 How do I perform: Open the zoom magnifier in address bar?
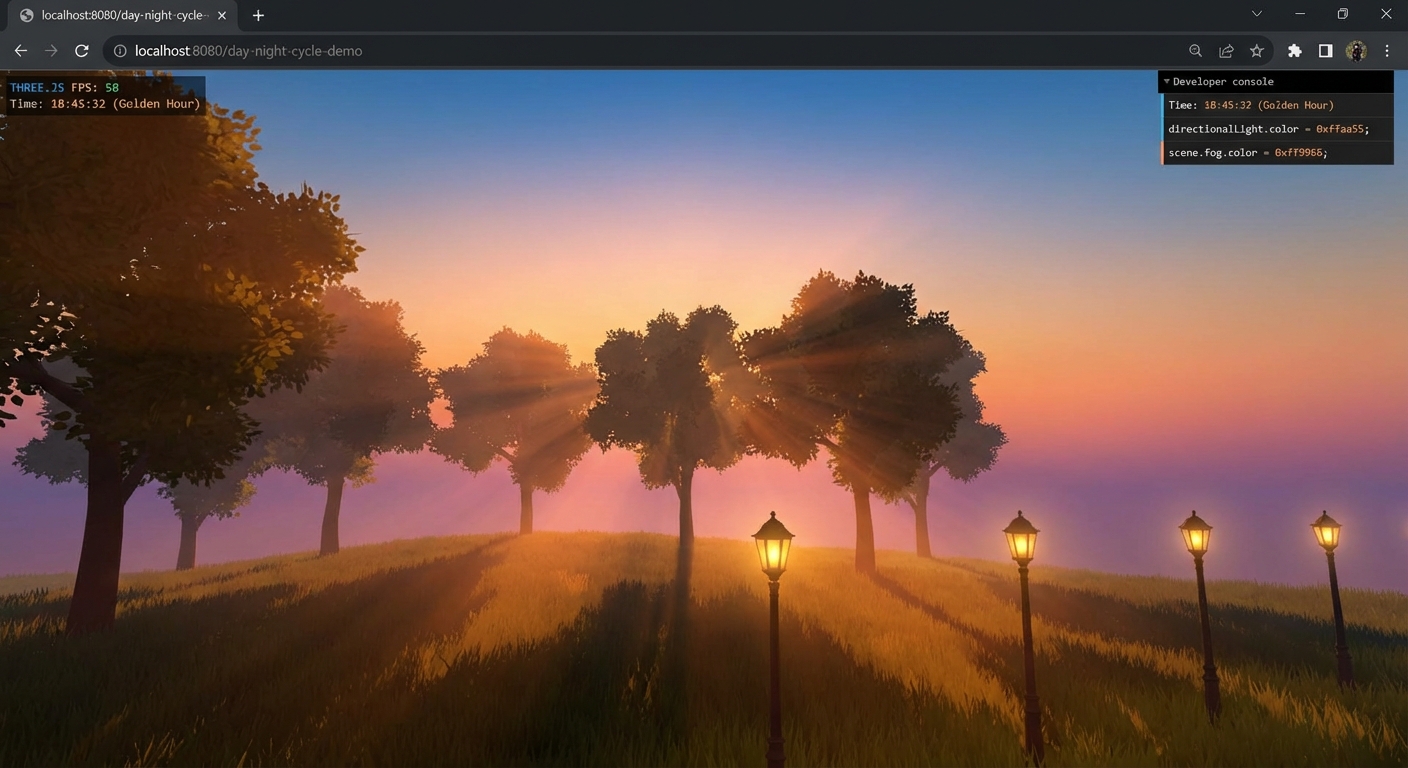[1195, 51]
